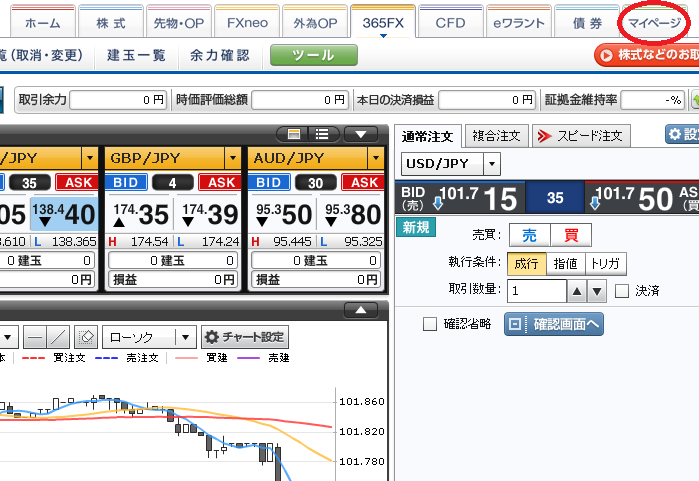This screenshot has height=481, width=699.
Task: Click the 確認画面へ button
Action: click(554, 324)
